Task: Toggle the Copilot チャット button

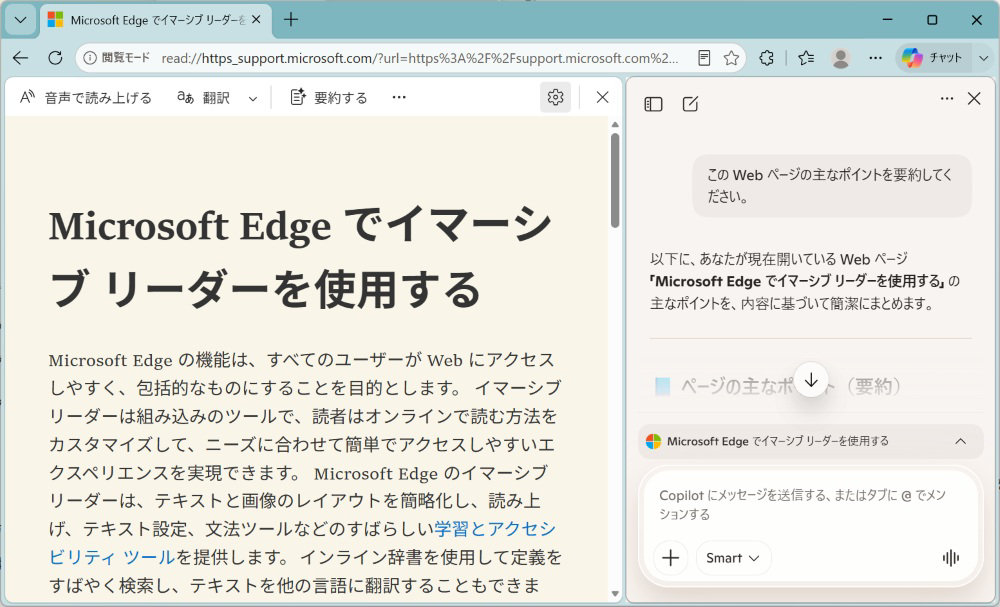Action: coord(933,58)
